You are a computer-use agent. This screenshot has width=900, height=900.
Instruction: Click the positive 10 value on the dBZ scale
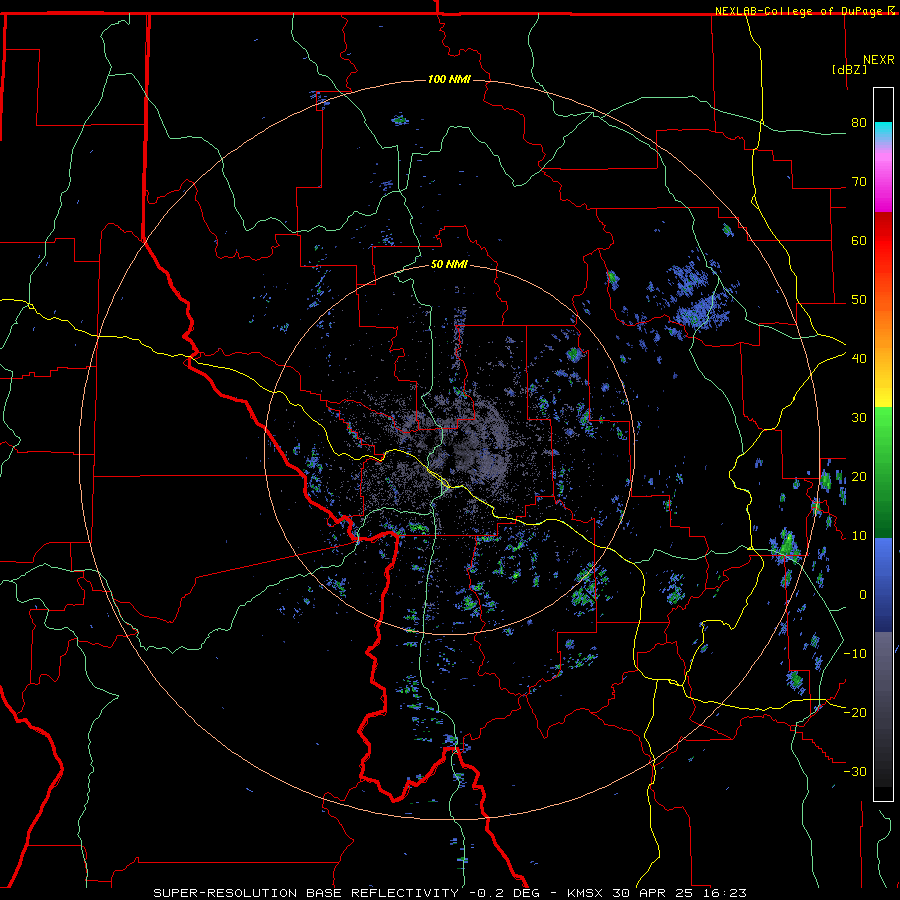tap(859, 536)
